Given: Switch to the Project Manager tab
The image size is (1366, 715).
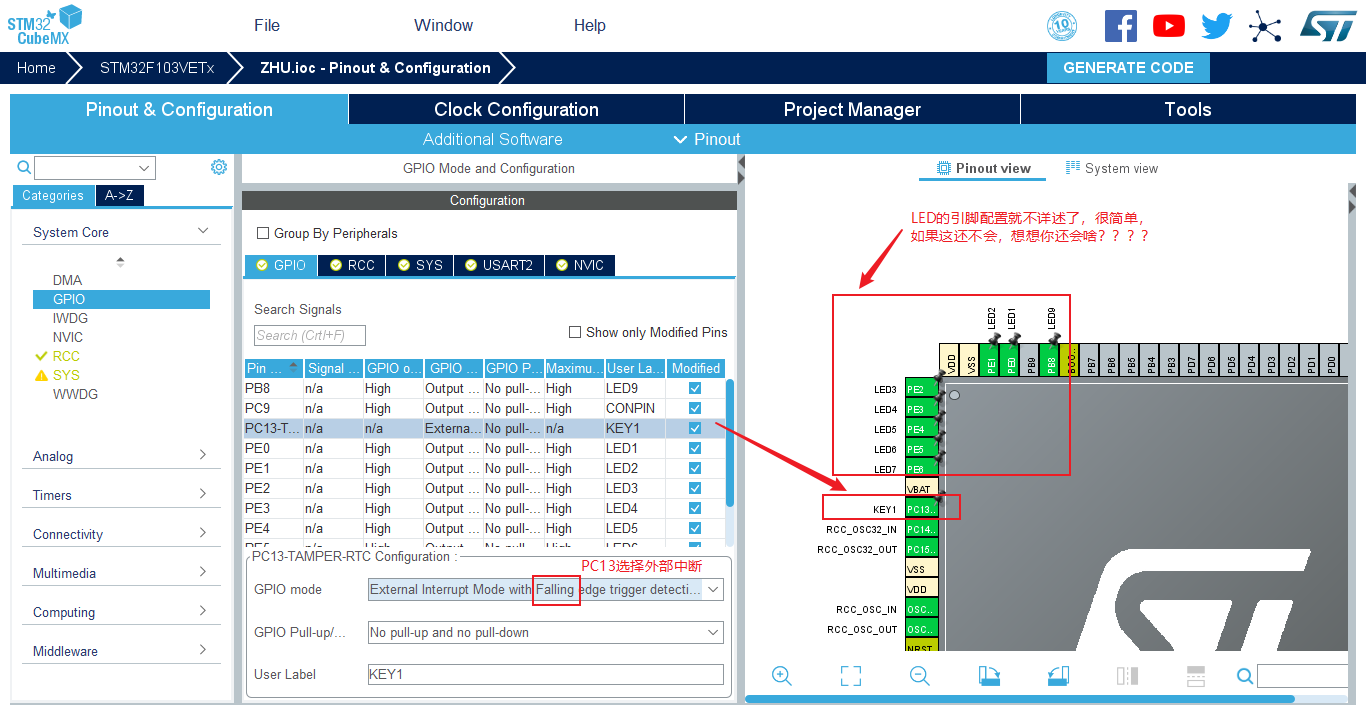Looking at the screenshot, I should point(852,109).
